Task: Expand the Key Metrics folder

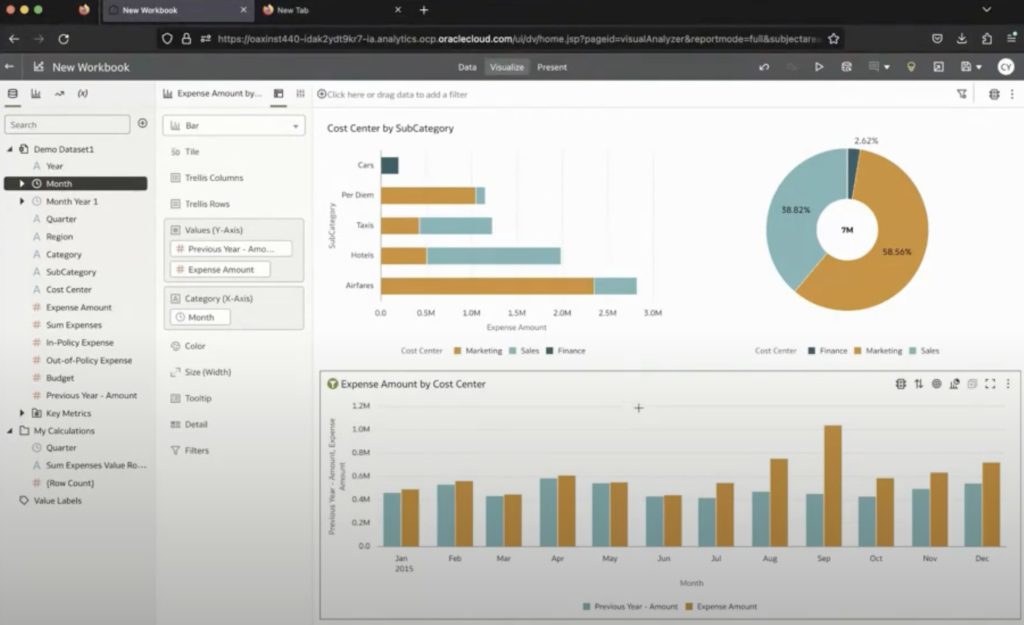Action: [22, 413]
